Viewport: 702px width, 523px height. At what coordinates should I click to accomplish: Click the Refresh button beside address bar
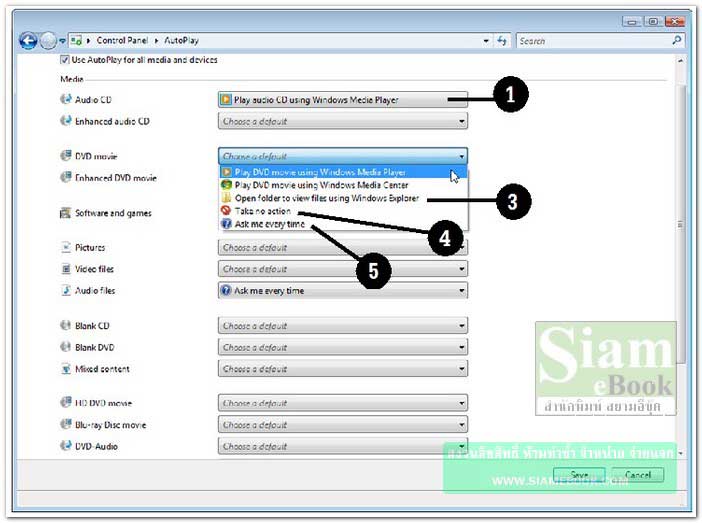(x=502, y=41)
